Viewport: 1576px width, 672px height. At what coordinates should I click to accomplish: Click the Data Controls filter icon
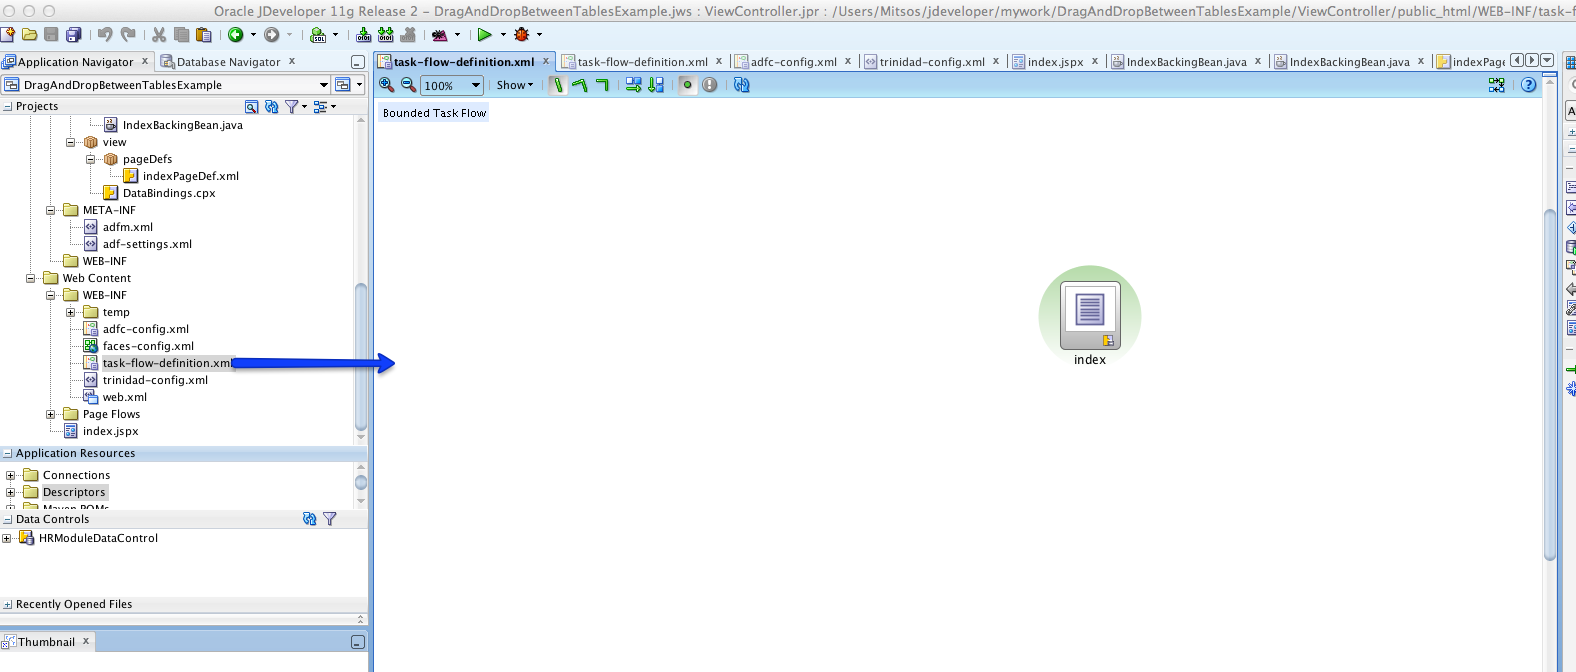[x=330, y=519]
